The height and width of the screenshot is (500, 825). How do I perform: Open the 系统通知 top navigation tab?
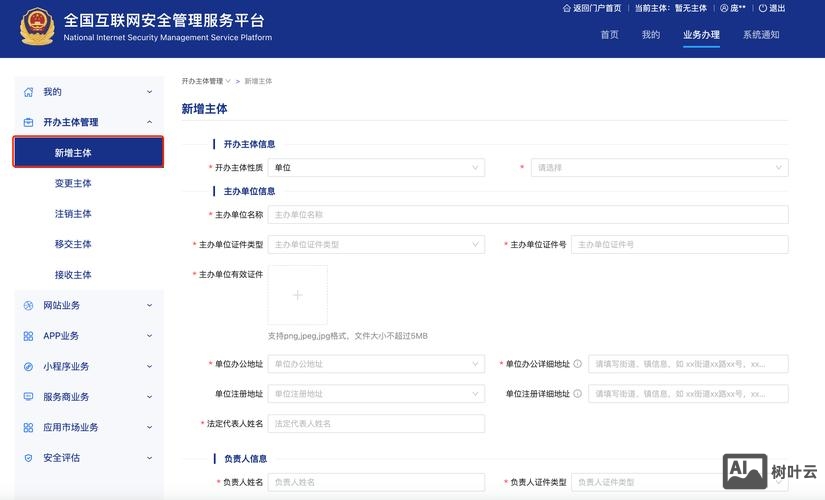click(761, 35)
